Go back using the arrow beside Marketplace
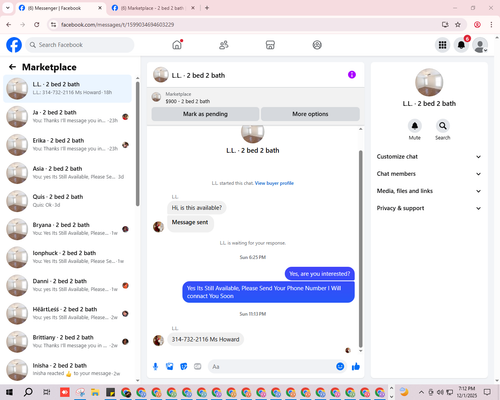The width and height of the screenshot is (500, 400). point(12,67)
